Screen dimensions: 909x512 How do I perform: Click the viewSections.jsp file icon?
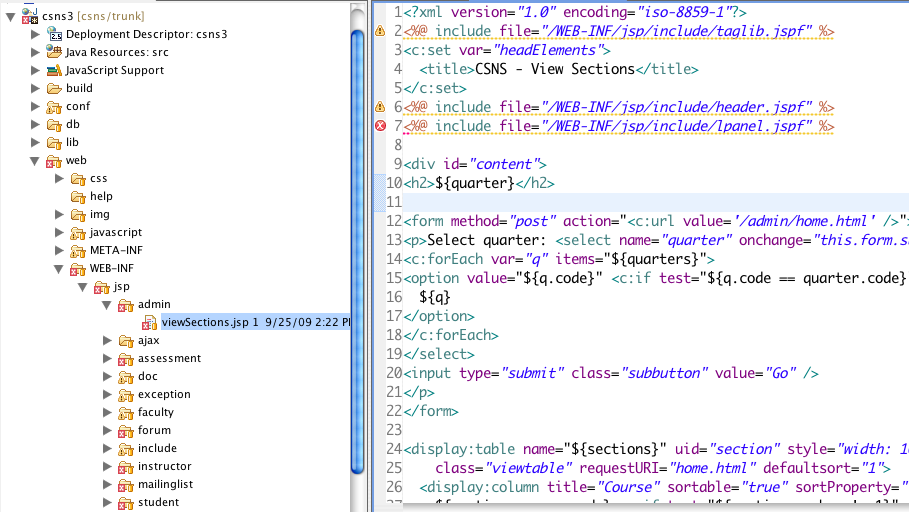pos(150,322)
